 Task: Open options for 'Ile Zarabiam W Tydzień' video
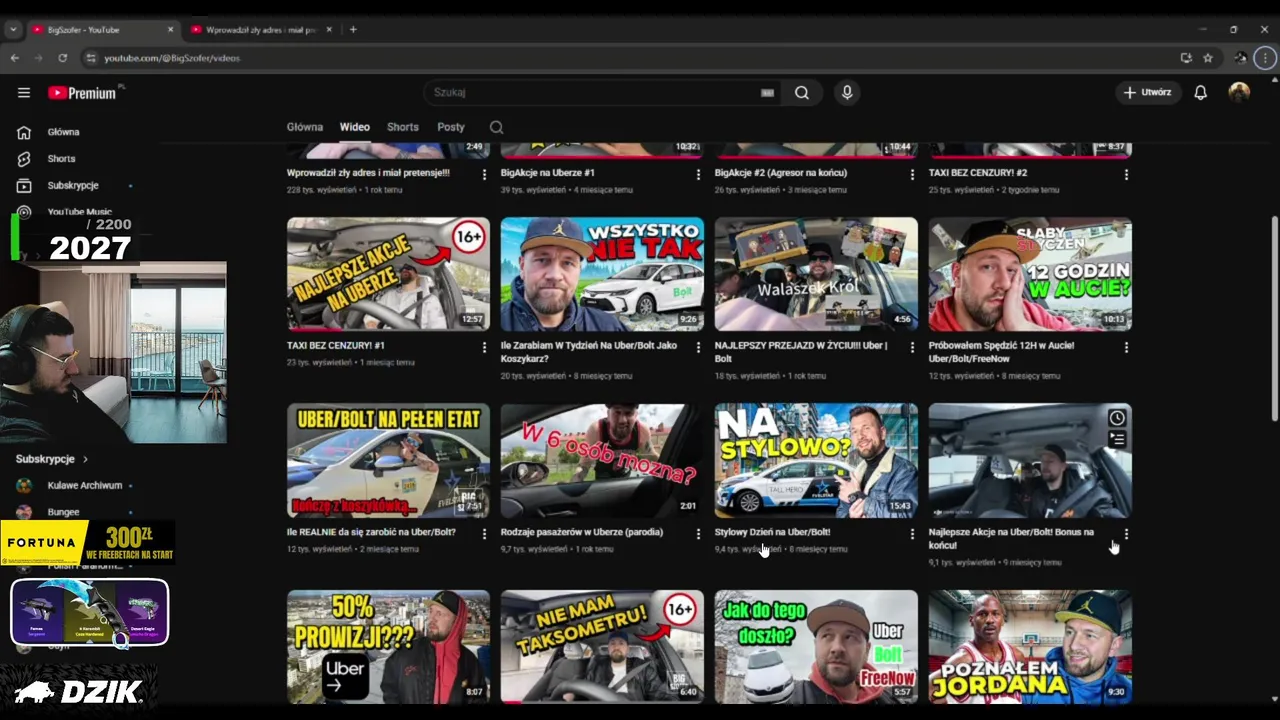(x=698, y=347)
